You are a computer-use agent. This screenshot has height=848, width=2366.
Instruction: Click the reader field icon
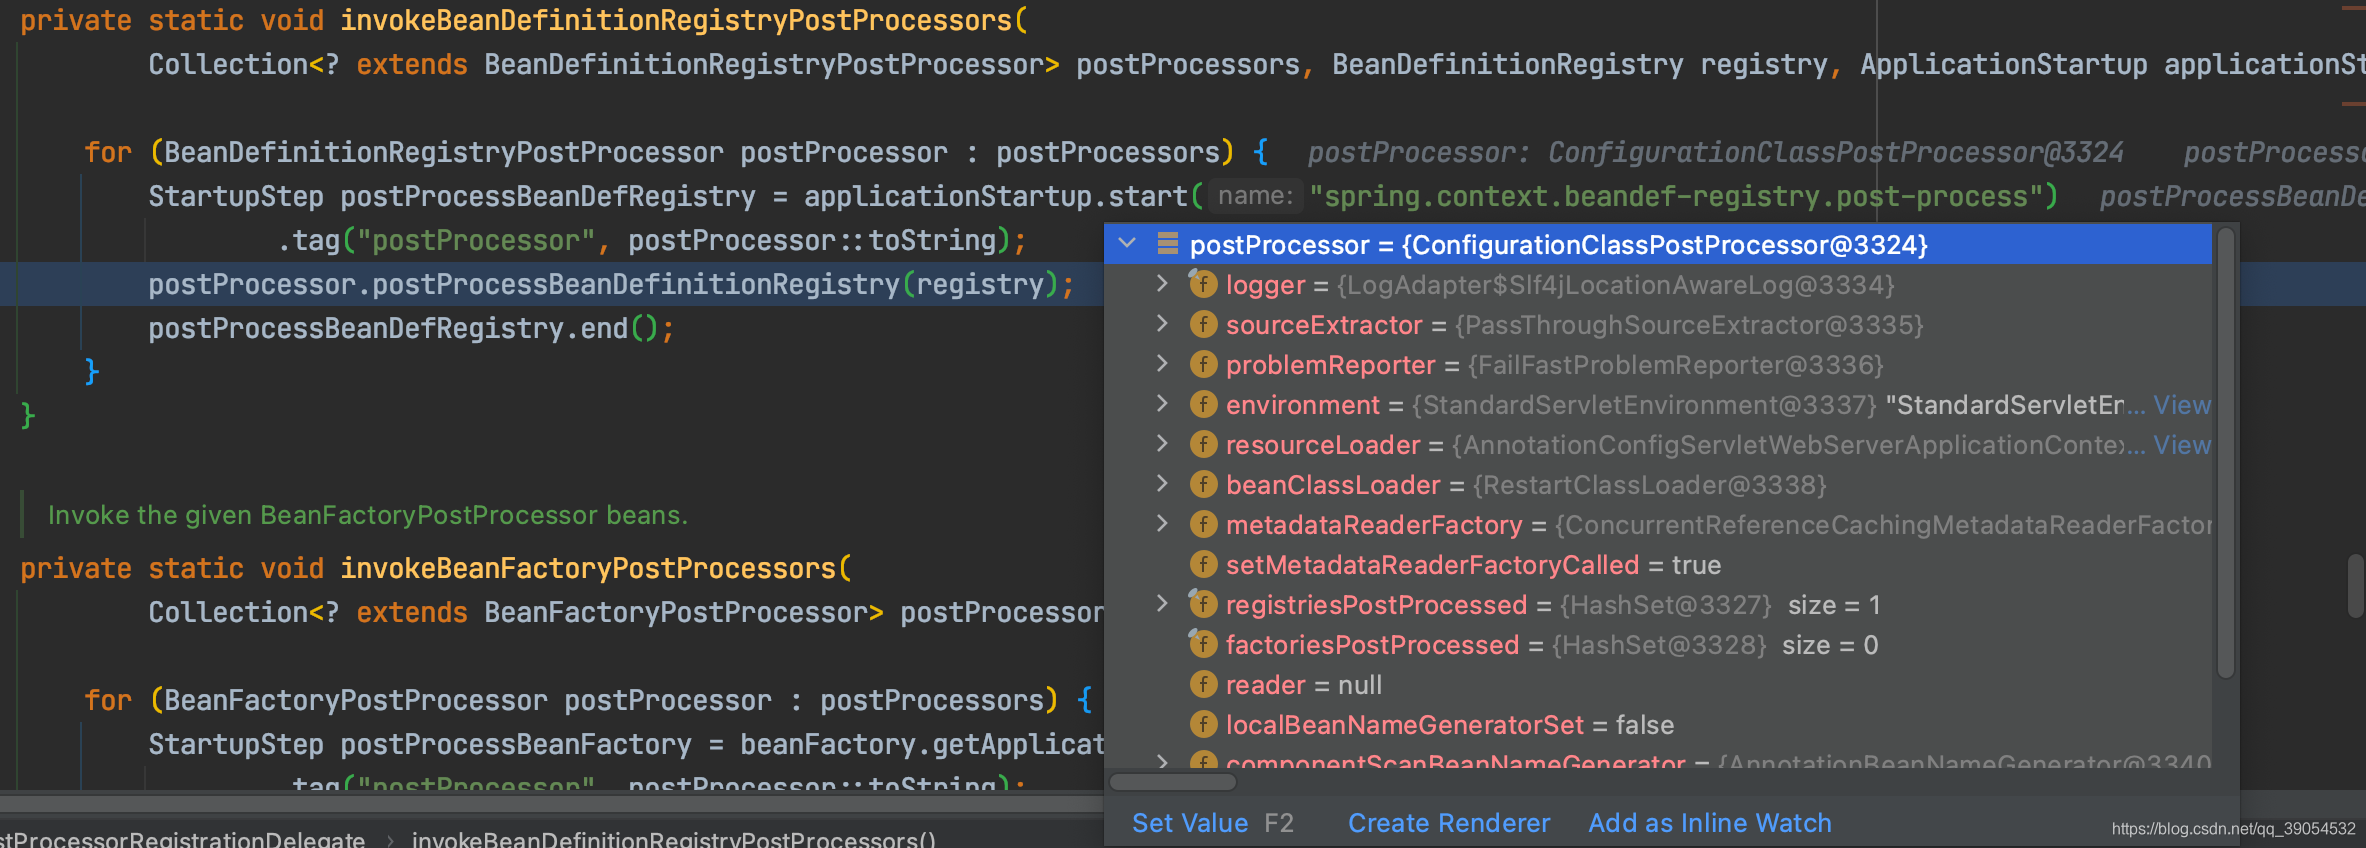(x=1203, y=684)
